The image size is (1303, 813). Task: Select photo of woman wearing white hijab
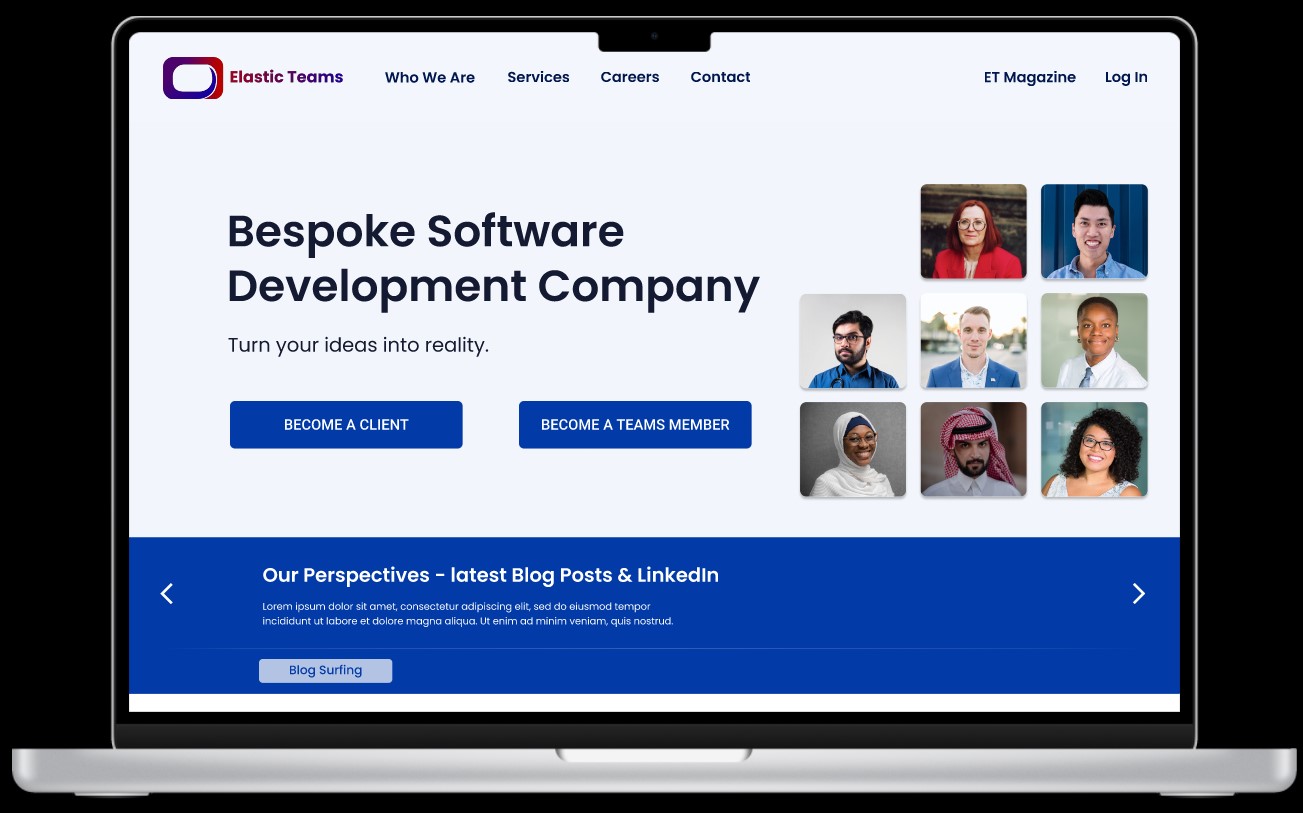coord(853,450)
